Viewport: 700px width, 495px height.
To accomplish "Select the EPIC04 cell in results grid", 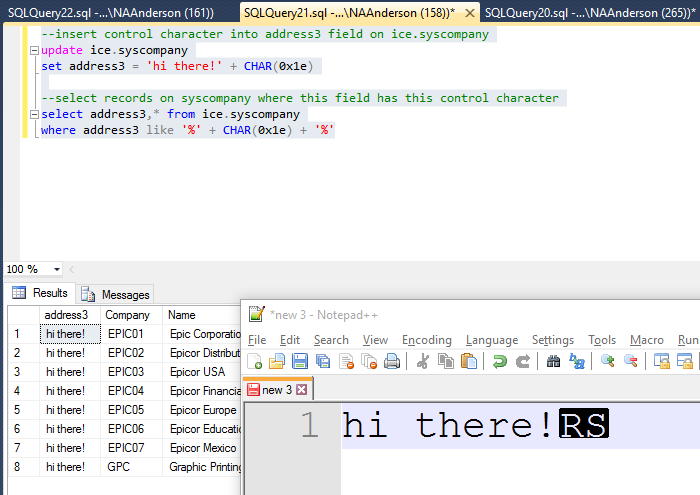I will point(126,391).
